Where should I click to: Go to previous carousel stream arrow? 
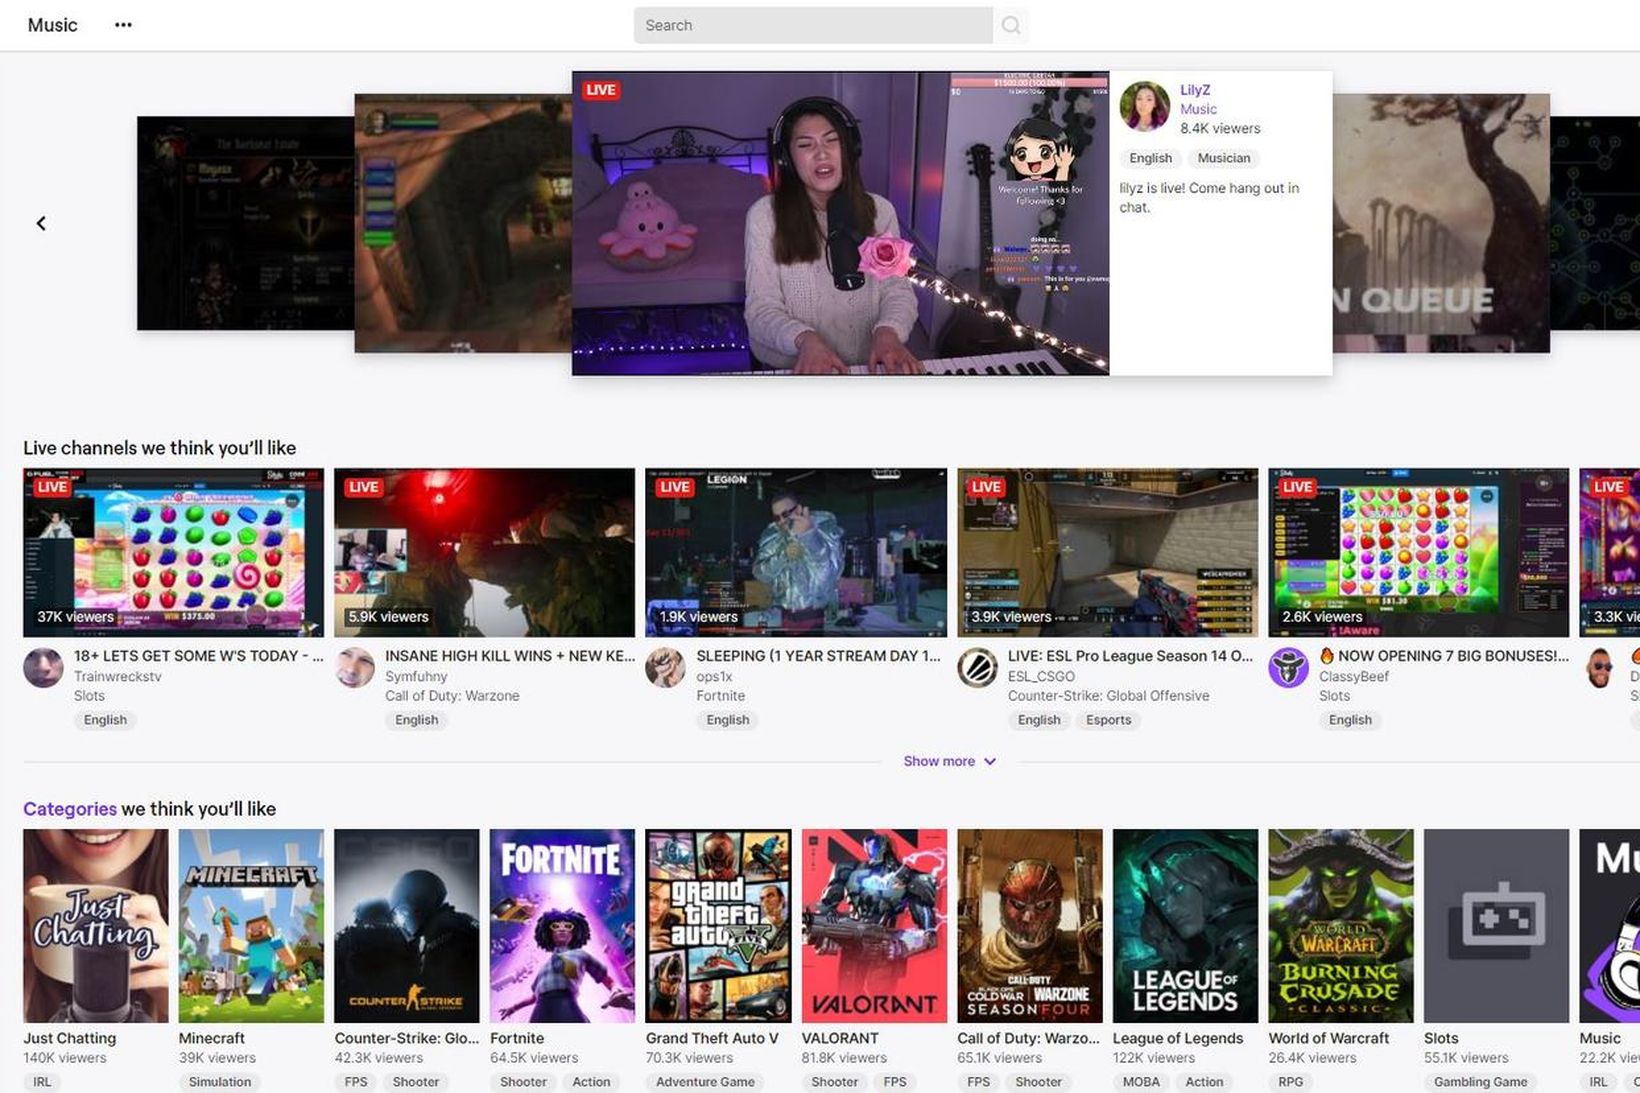coord(41,223)
